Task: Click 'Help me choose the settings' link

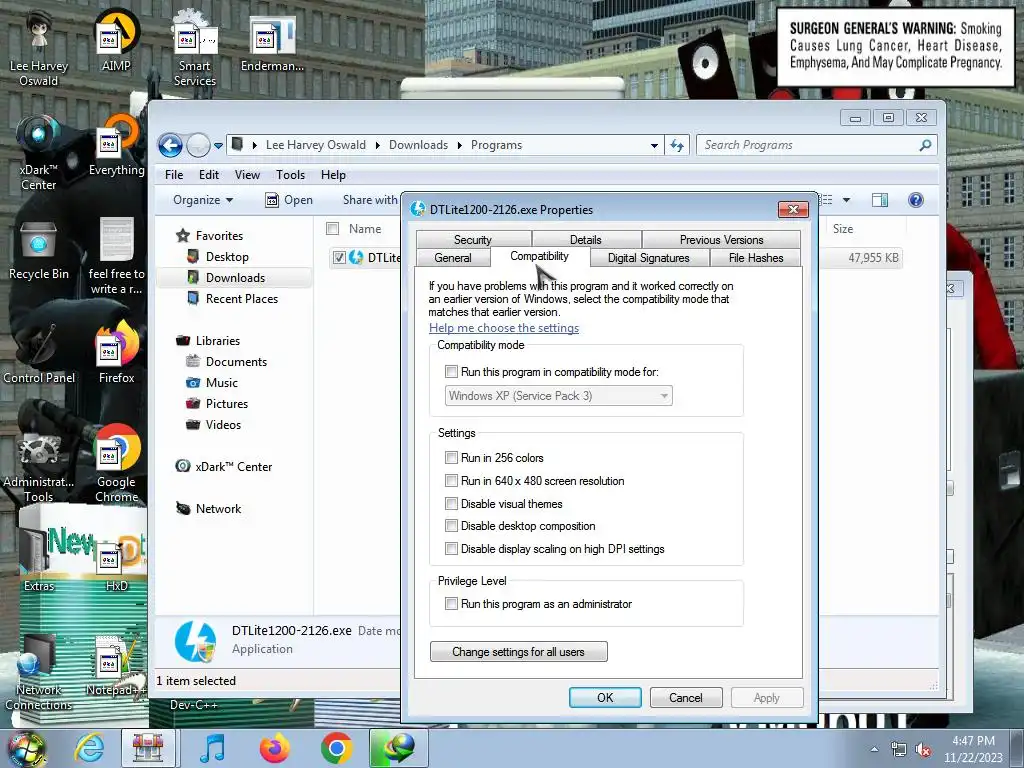Action: pyautogui.click(x=504, y=328)
